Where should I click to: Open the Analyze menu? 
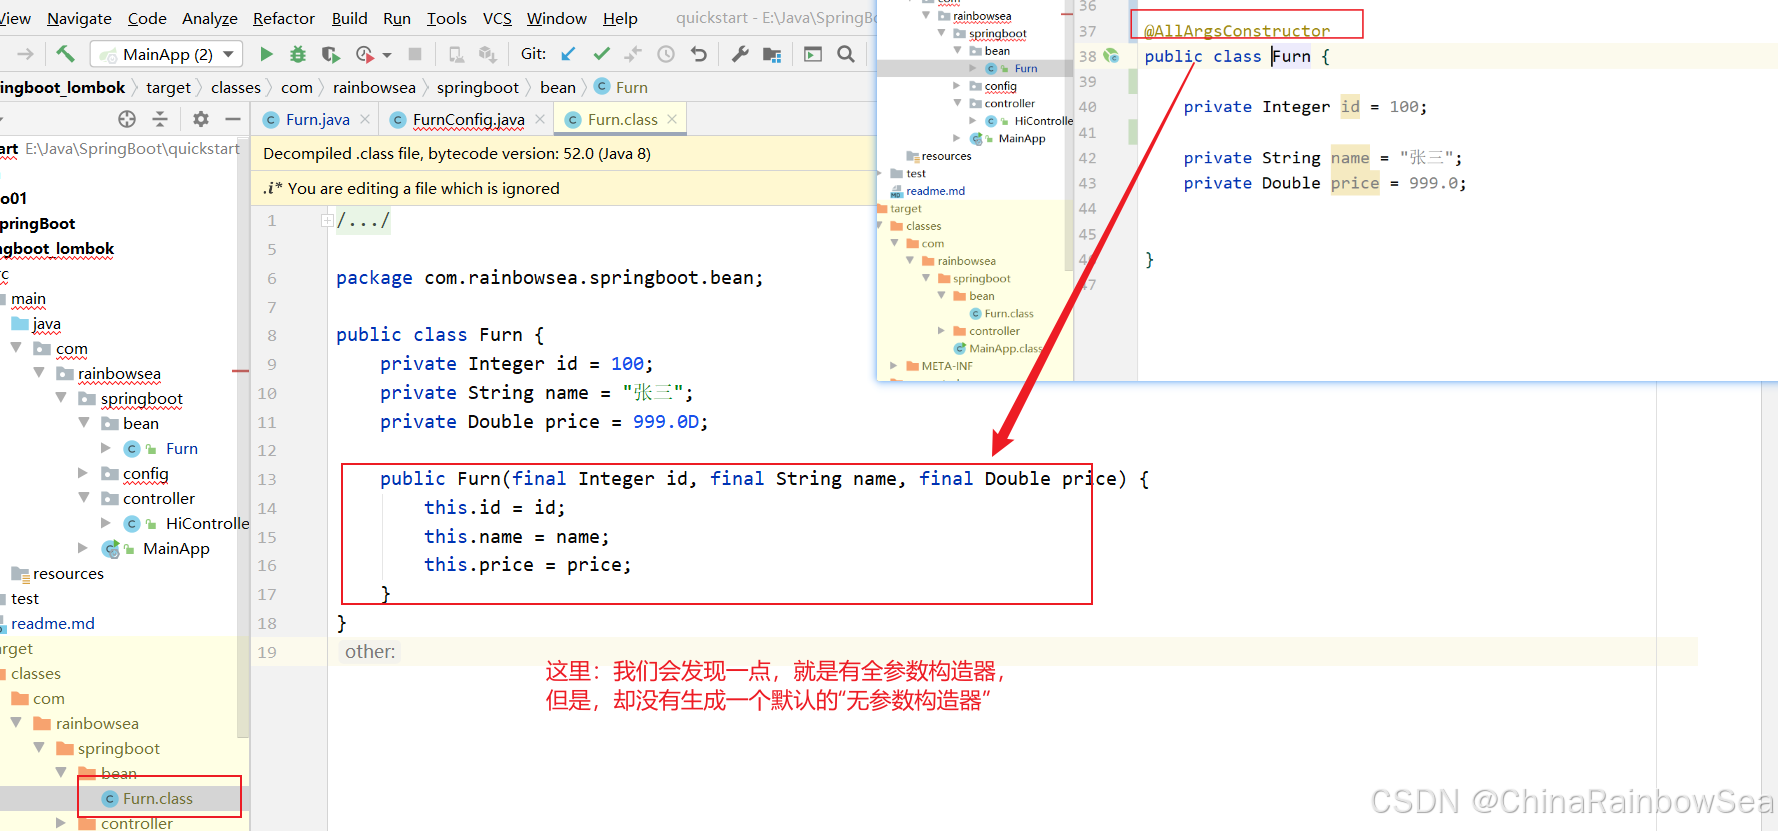pos(210,18)
